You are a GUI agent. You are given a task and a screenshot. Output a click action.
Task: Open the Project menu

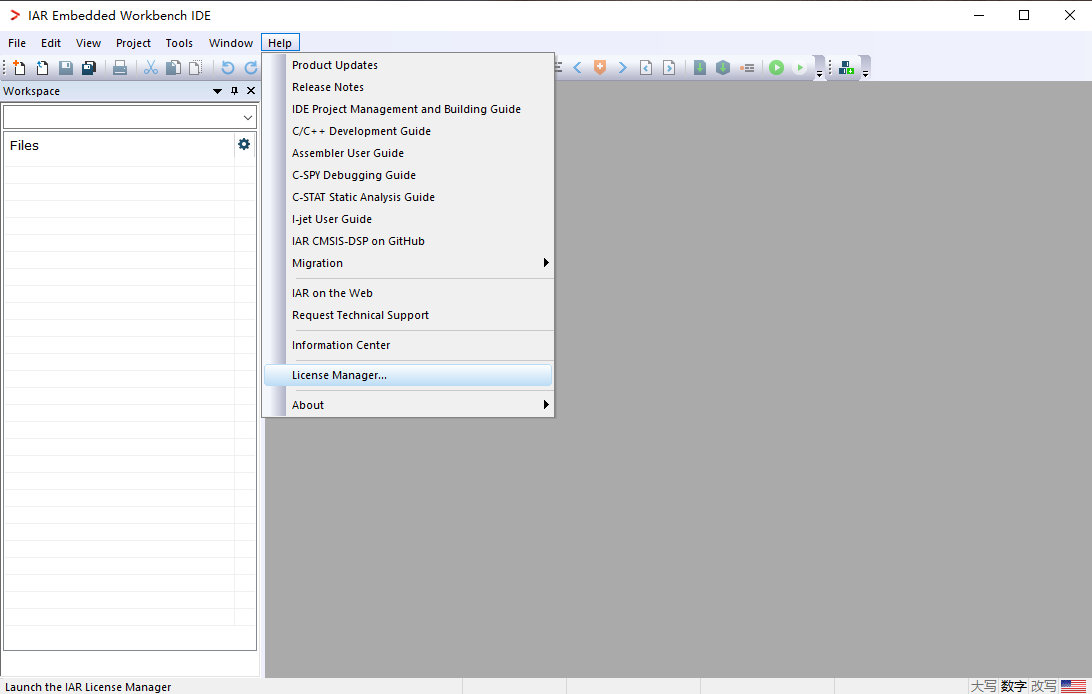pos(133,43)
